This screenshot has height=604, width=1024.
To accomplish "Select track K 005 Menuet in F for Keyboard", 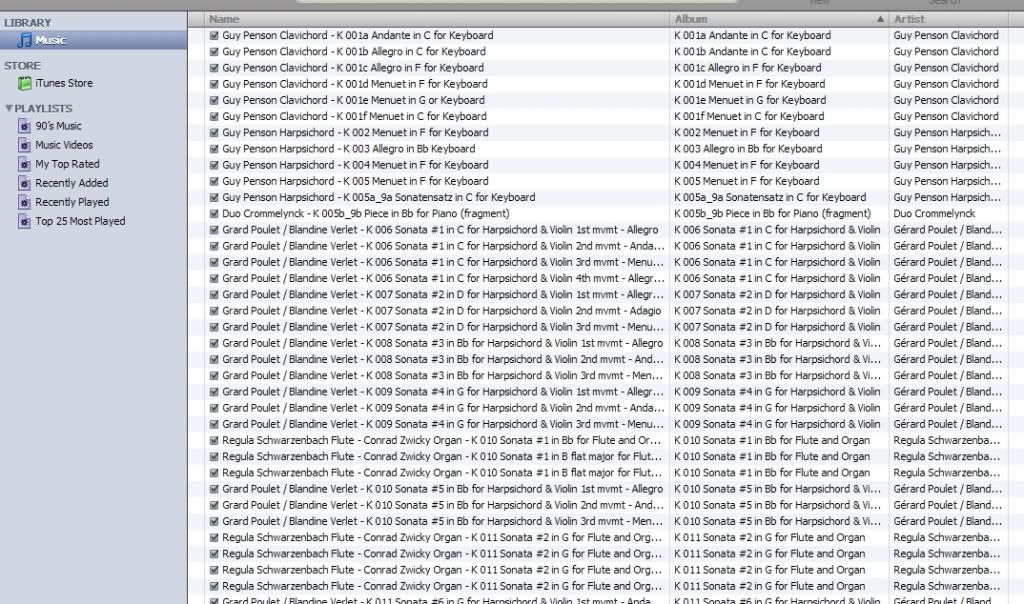I will pos(355,181).
